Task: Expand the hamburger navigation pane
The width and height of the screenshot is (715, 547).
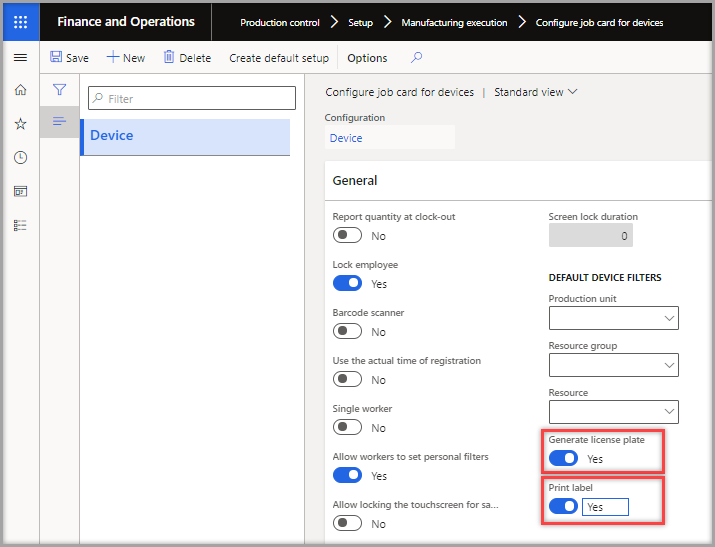Action: [21, 57]
